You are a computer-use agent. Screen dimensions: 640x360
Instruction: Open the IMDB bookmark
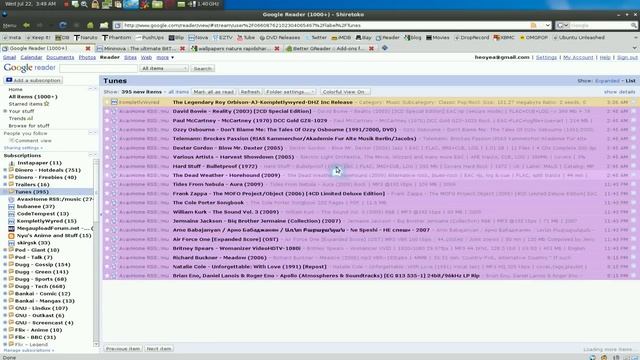pyautogui.click(x=341, y=38)
